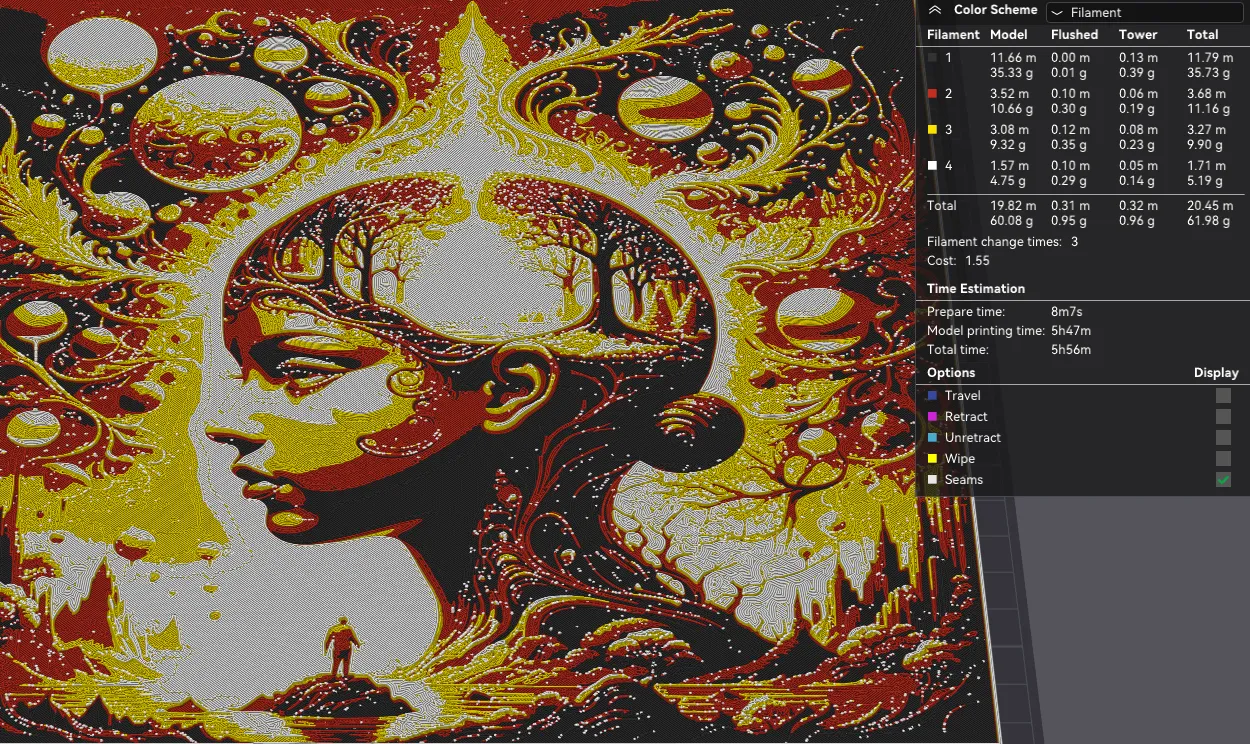This screenshot has width=1250, height=744.
Task: Click the Model printing time 5h47m value
Action: [1071, 331]
